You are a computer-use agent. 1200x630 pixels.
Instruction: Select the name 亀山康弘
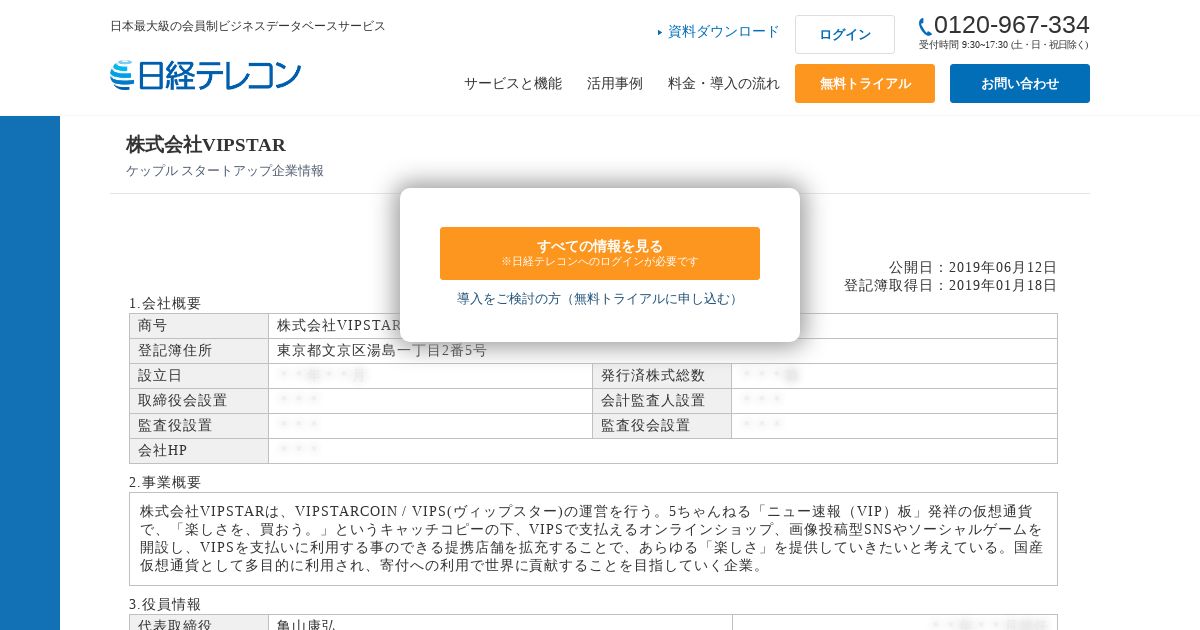click(307, 624)
